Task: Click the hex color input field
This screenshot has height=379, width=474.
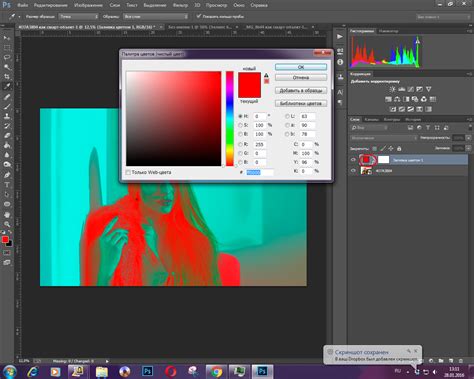Action: coord(260,172)
